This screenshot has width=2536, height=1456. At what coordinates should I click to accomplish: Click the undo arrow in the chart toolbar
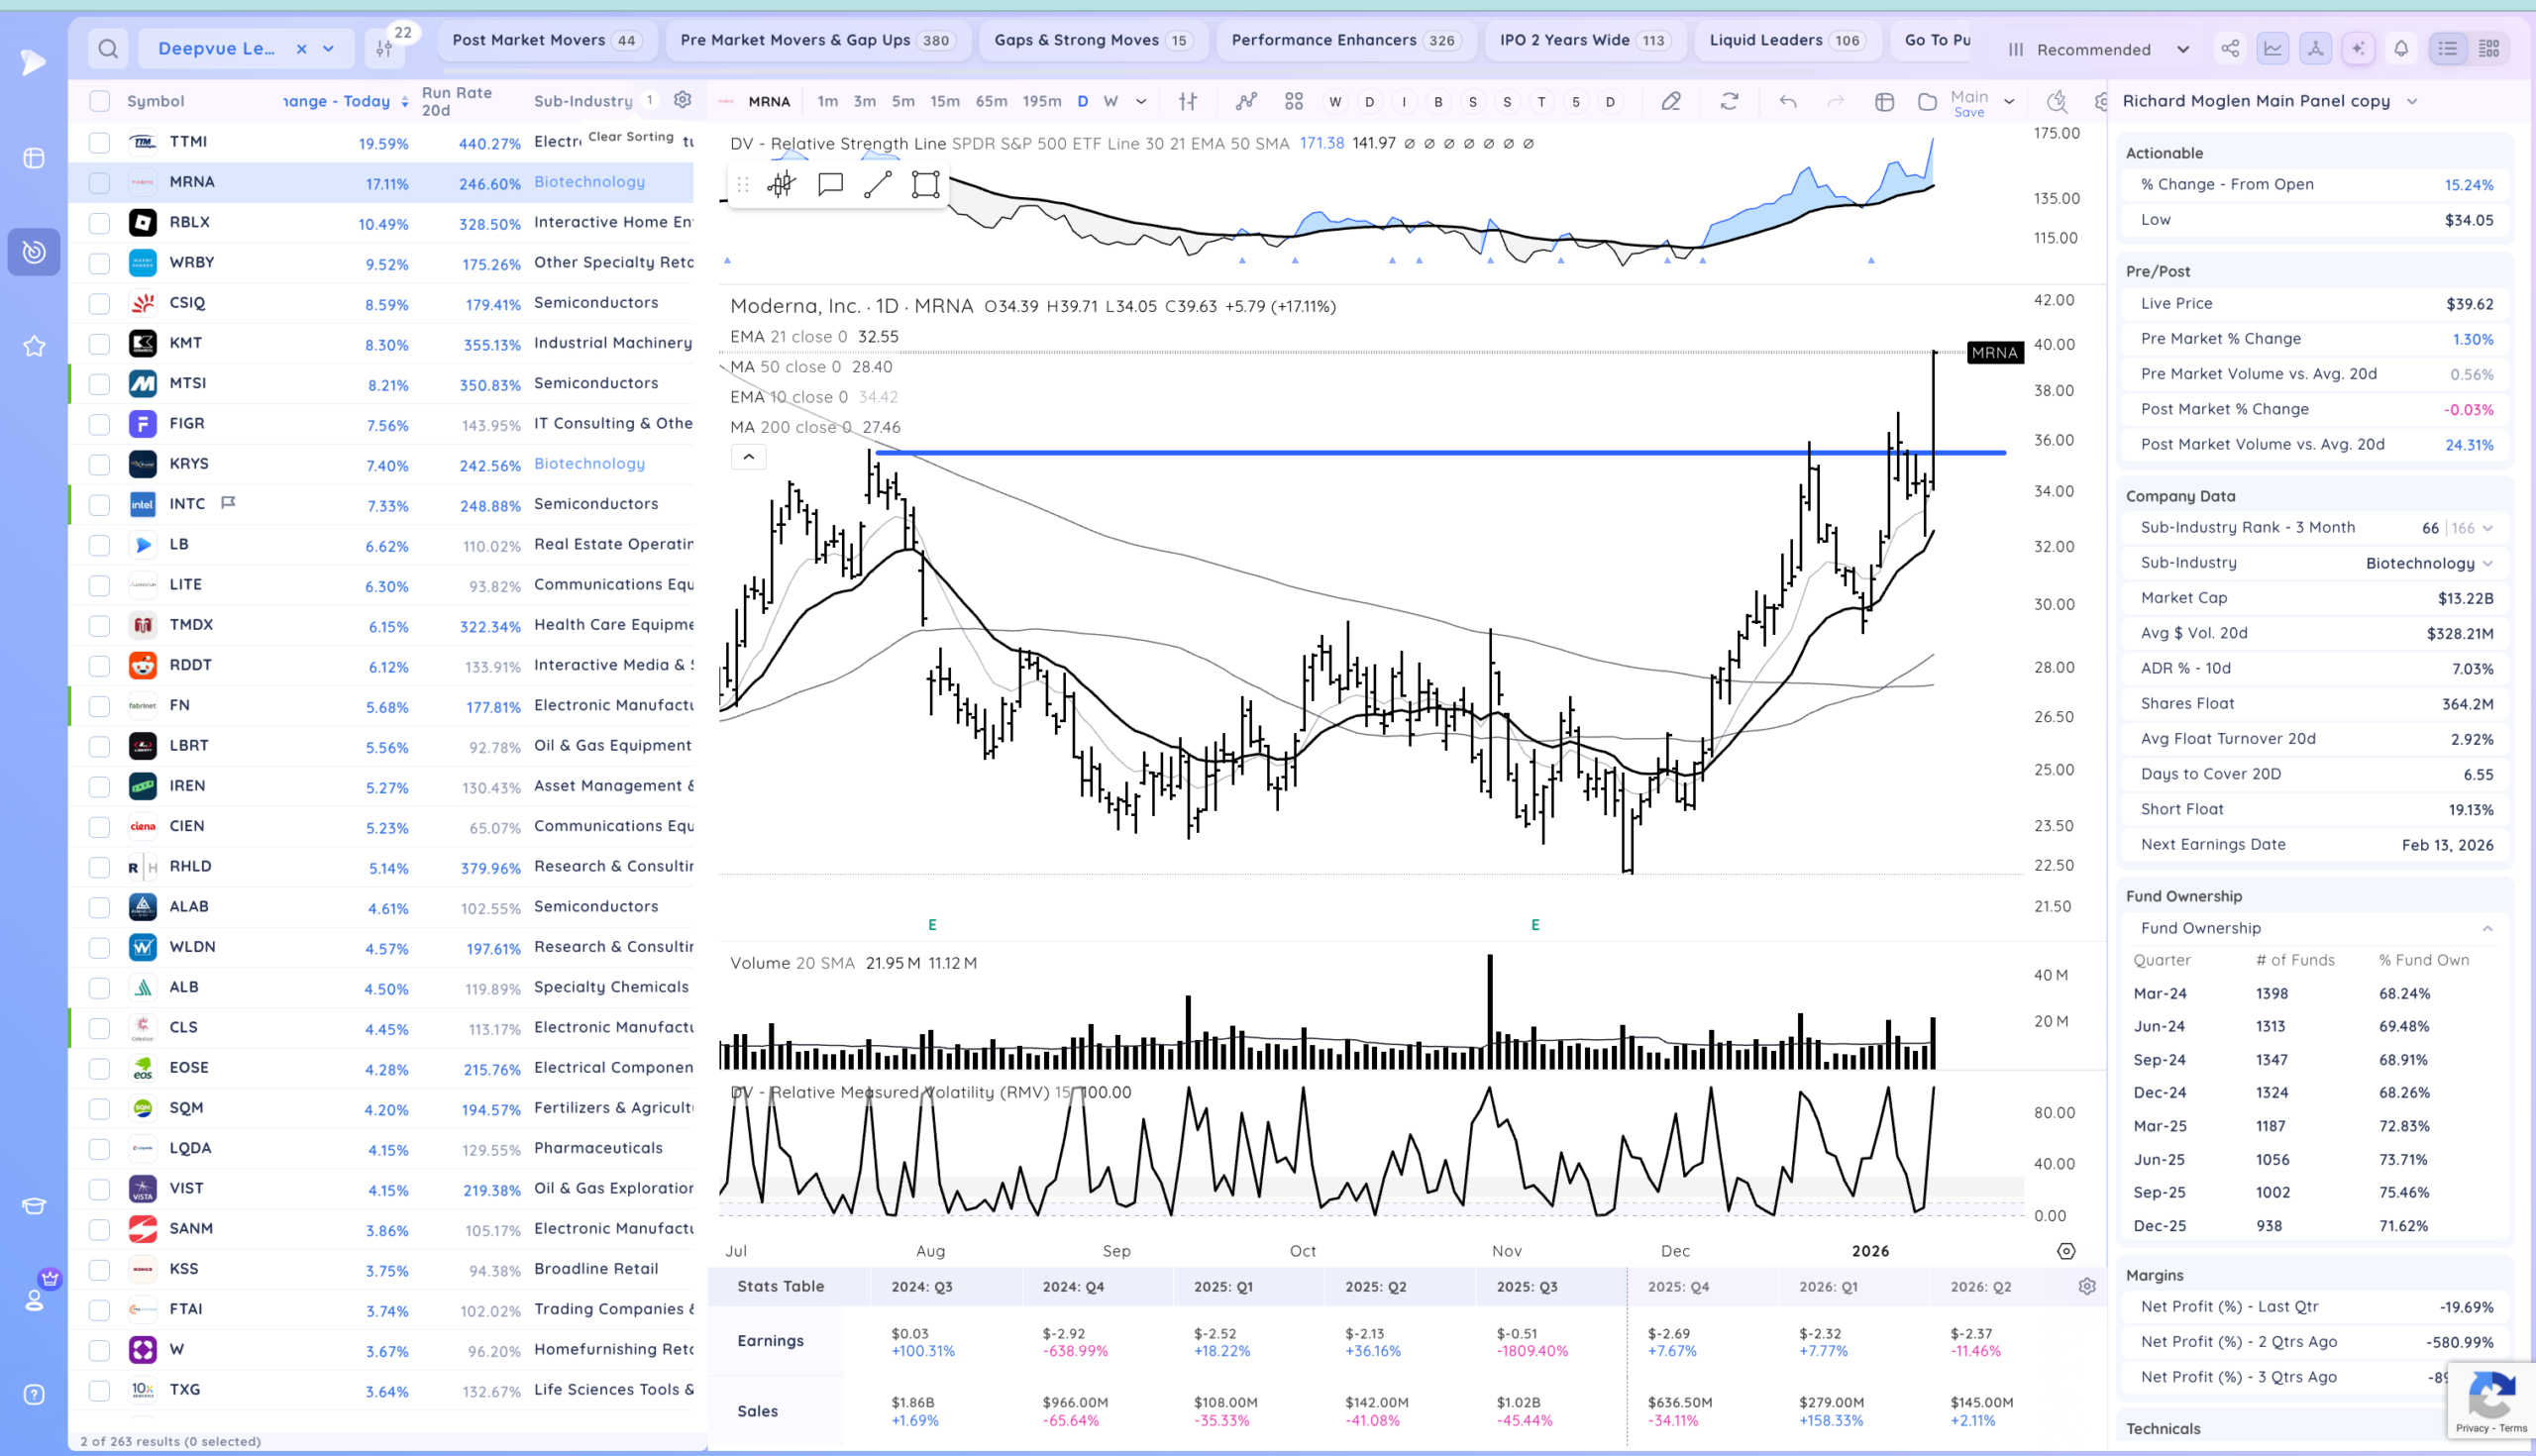pyautogui.click(x=1787, y=101)
